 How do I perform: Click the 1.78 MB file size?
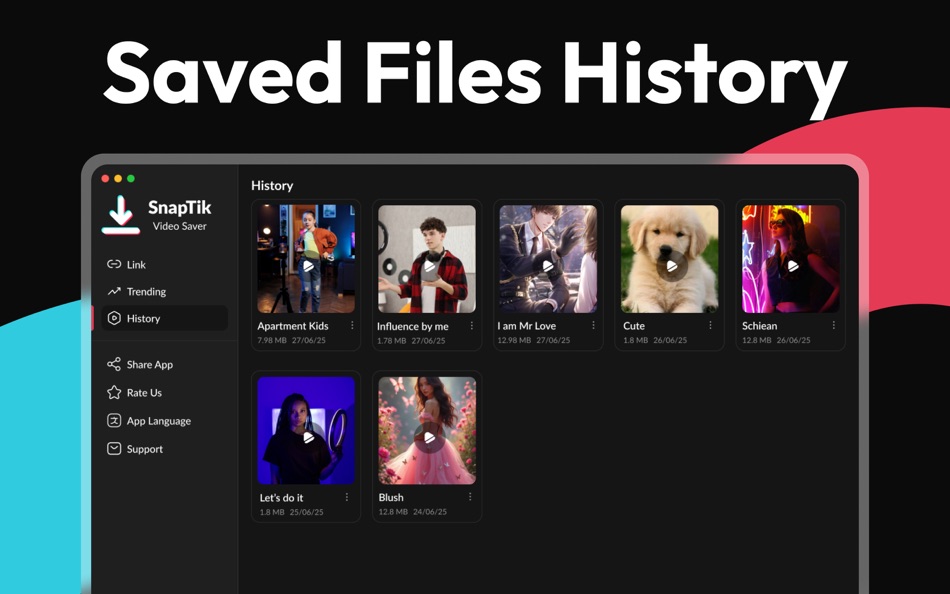coord(391,341)
